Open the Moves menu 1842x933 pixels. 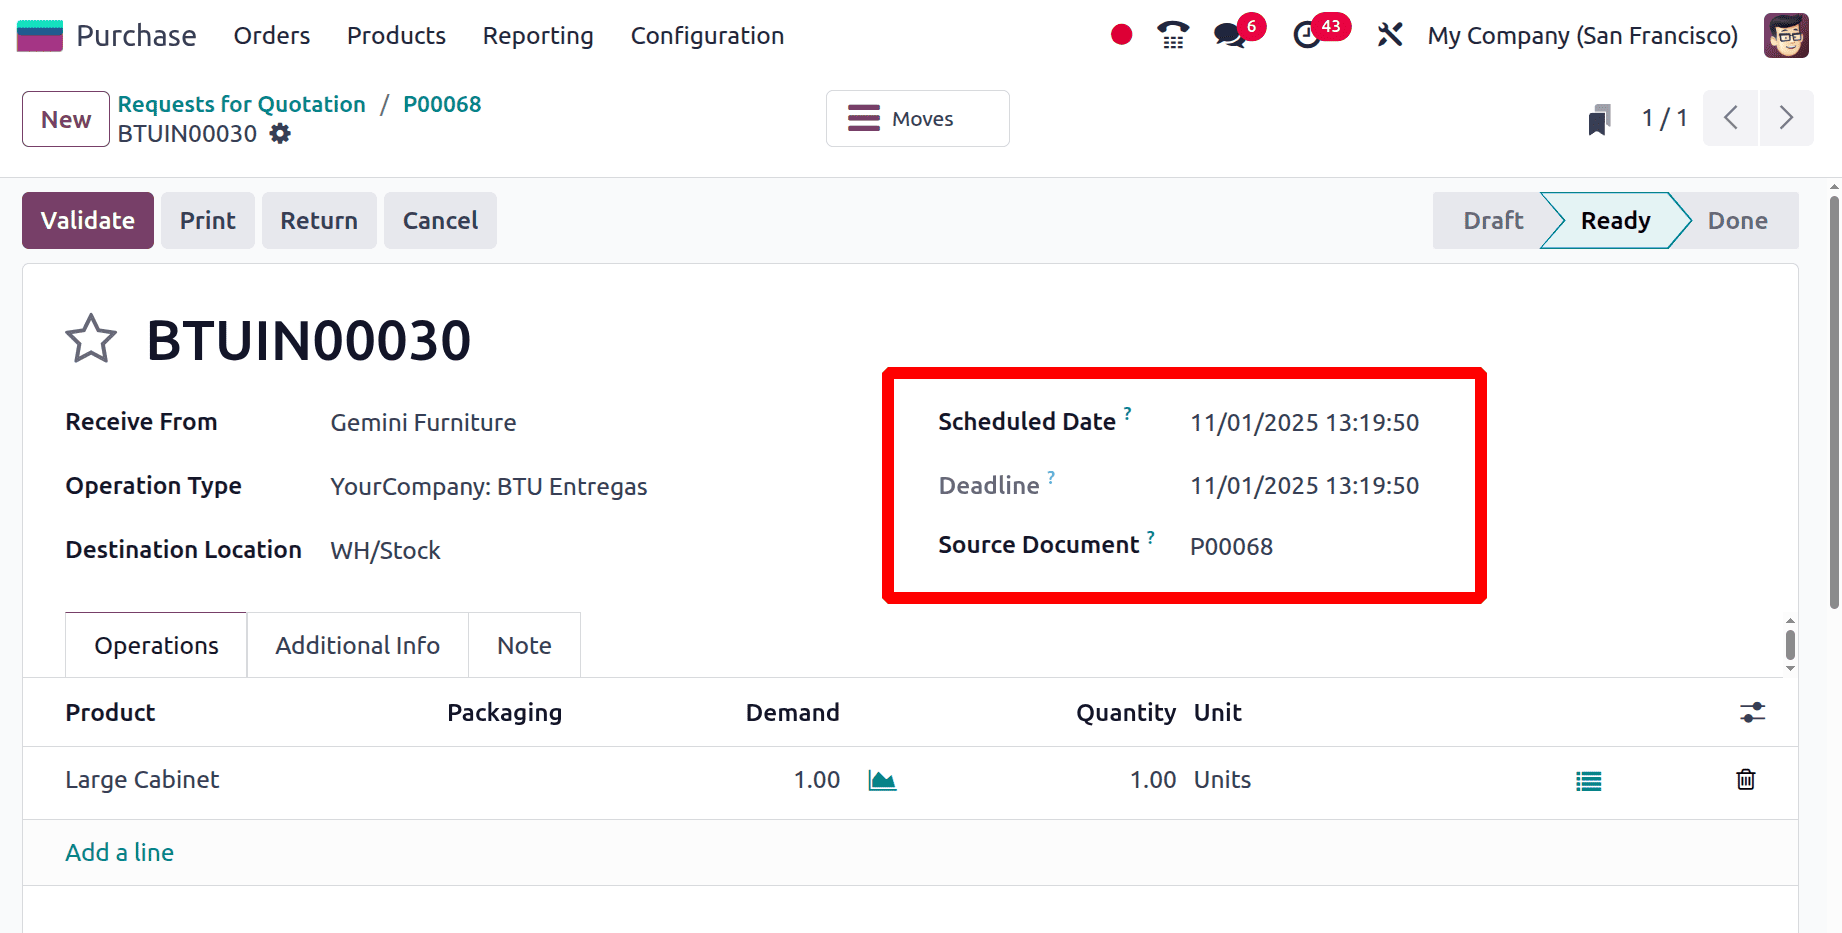coord(916,118)
